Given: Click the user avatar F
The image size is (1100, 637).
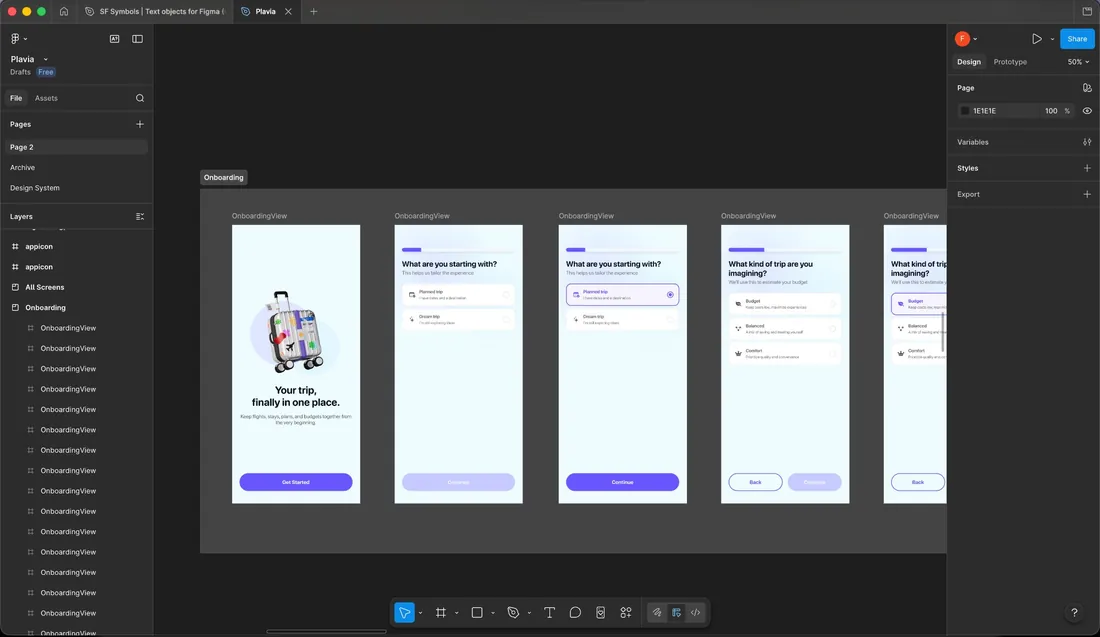Looking at the screenshot, I should [x=962, y=39].
